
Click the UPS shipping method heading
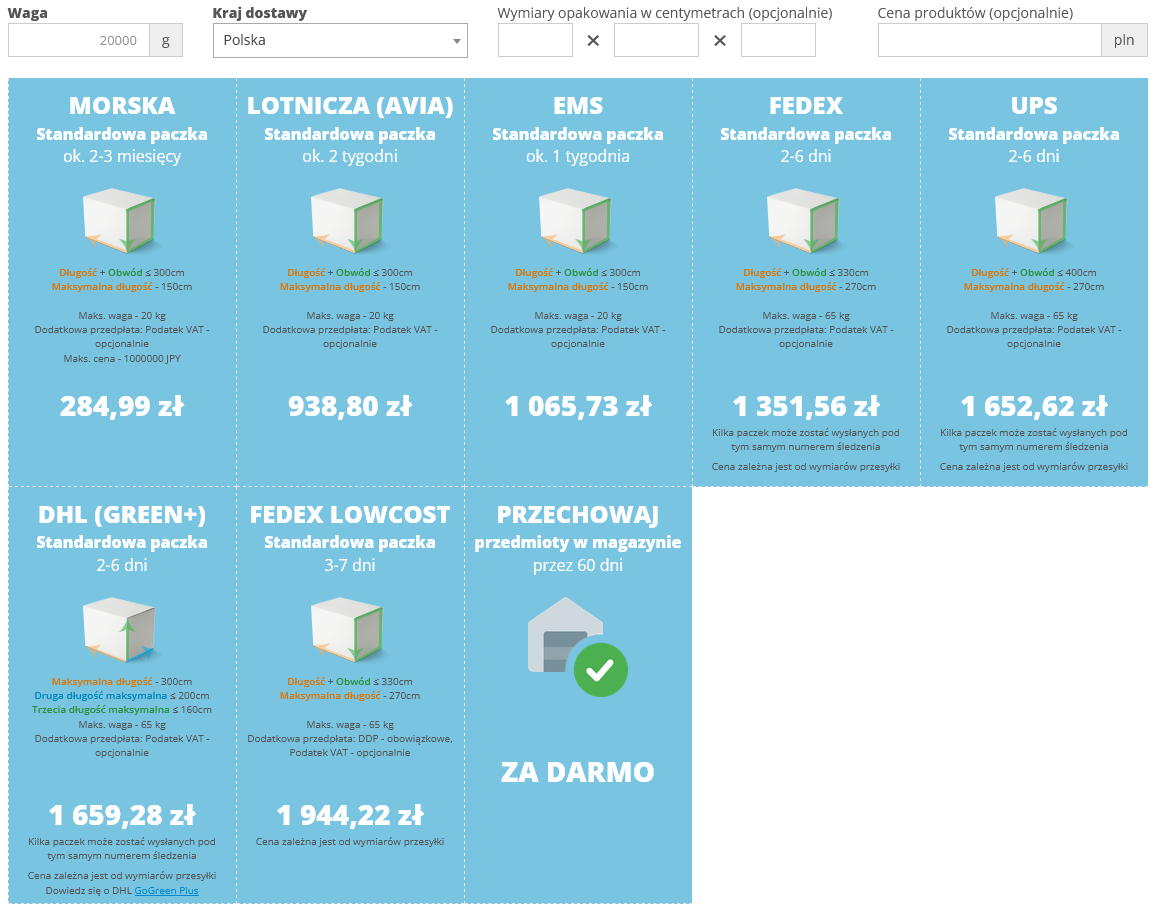coord(1033,106)
